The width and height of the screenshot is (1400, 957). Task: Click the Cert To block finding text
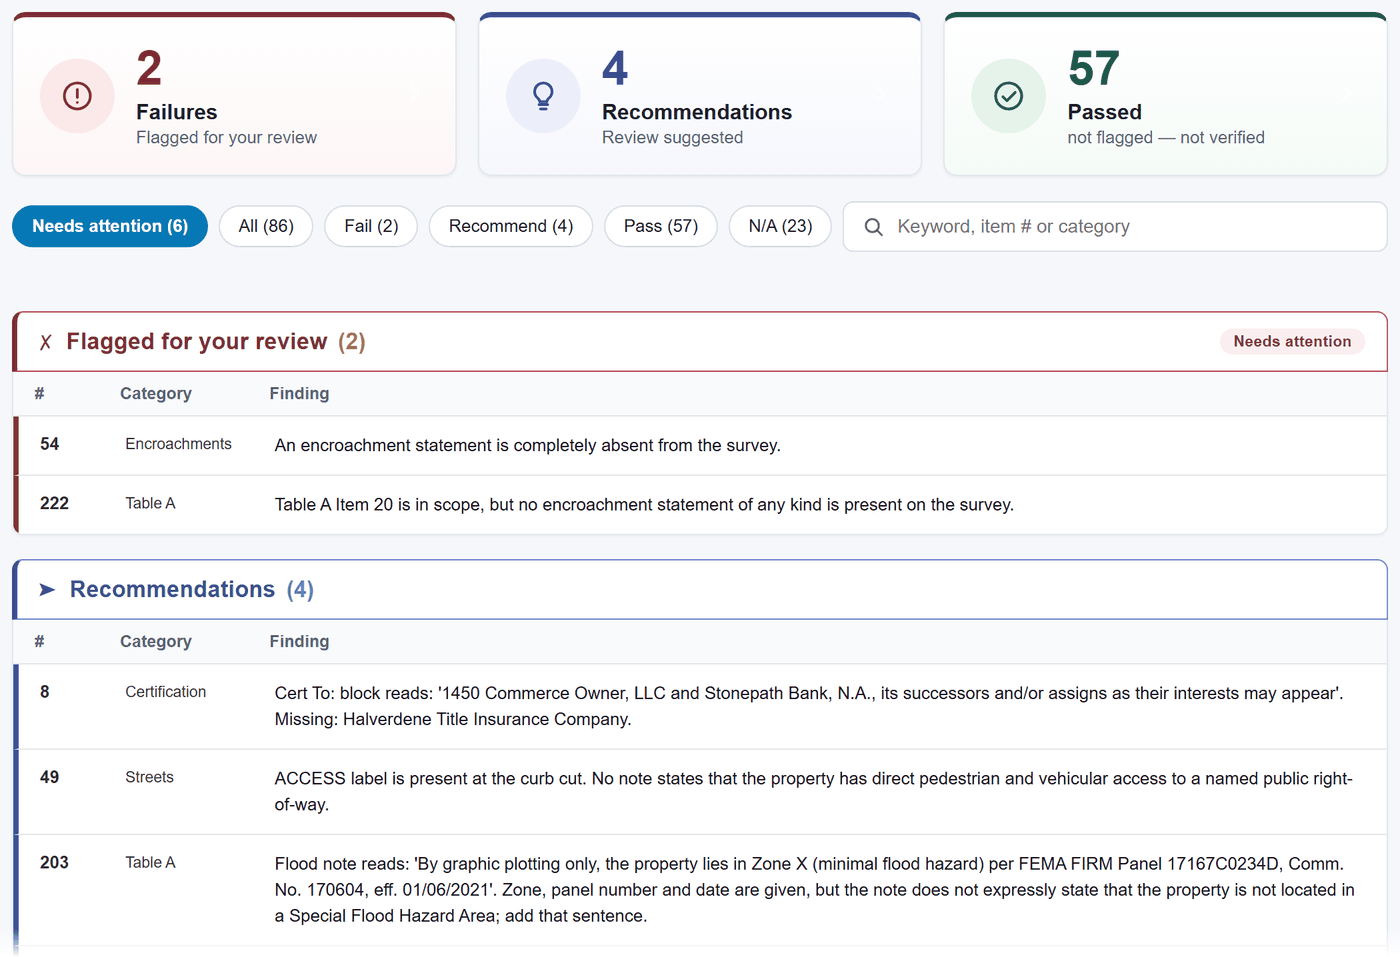tap(809, 706)
